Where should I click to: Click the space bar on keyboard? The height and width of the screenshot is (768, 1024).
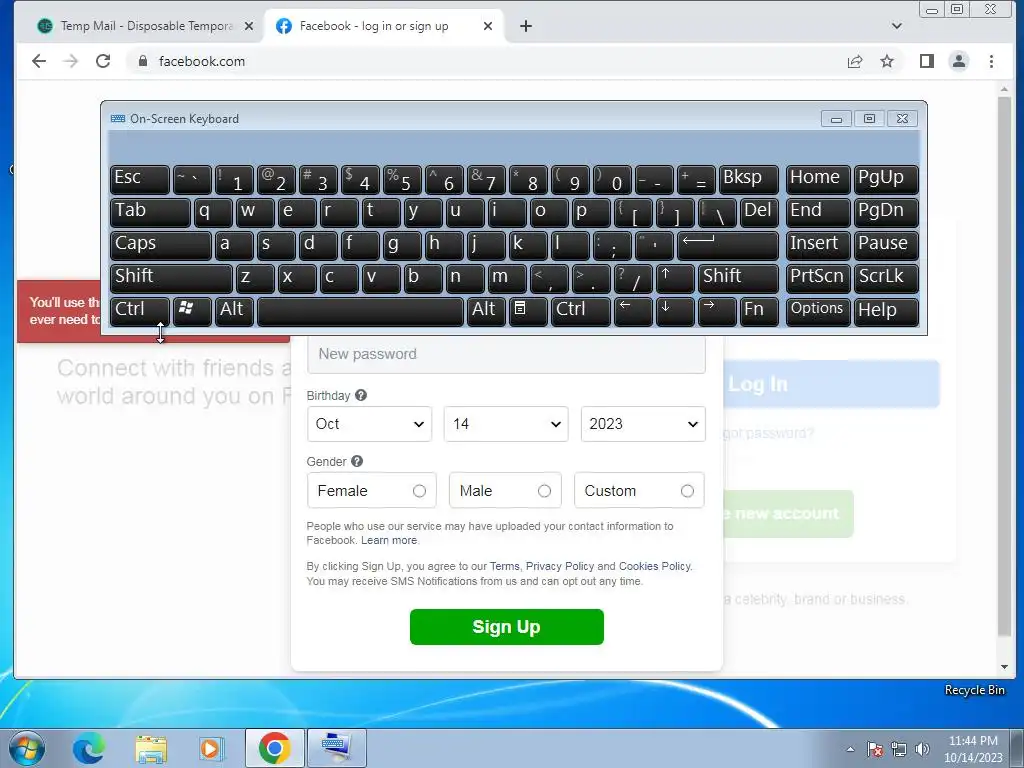point(360,311)
